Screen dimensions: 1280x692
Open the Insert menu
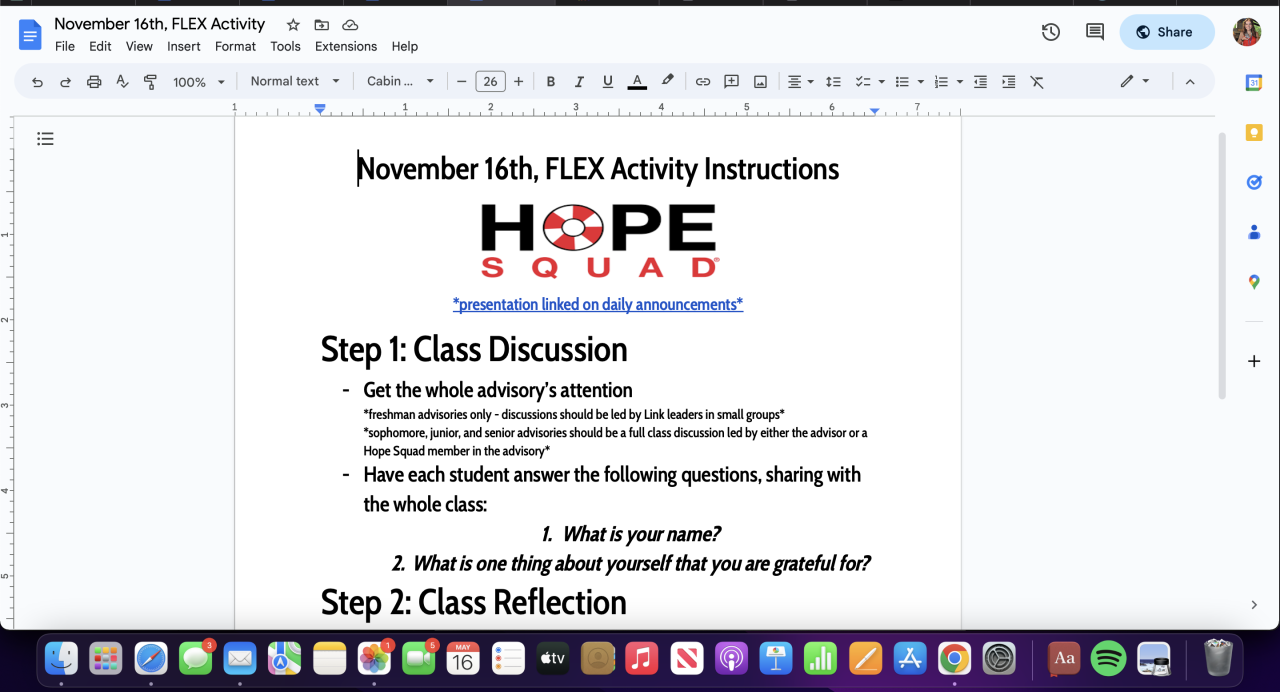coord(184,46)
